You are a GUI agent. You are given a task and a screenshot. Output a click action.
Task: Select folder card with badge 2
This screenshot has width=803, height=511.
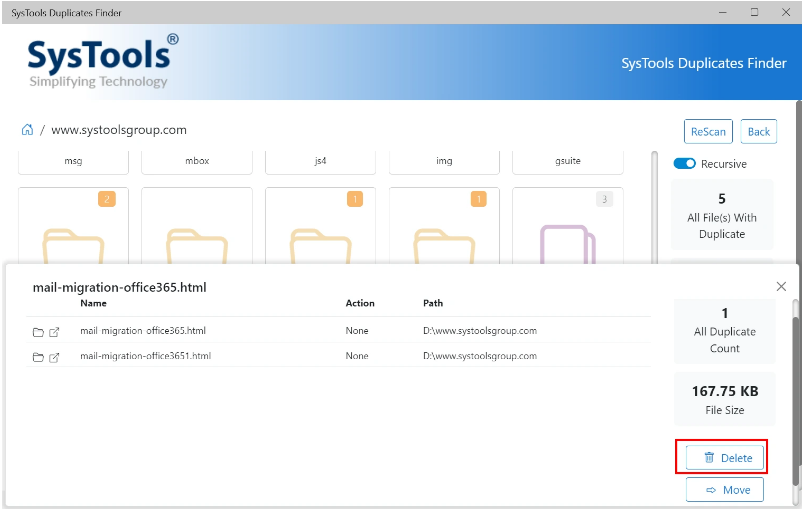click(73, 226)
